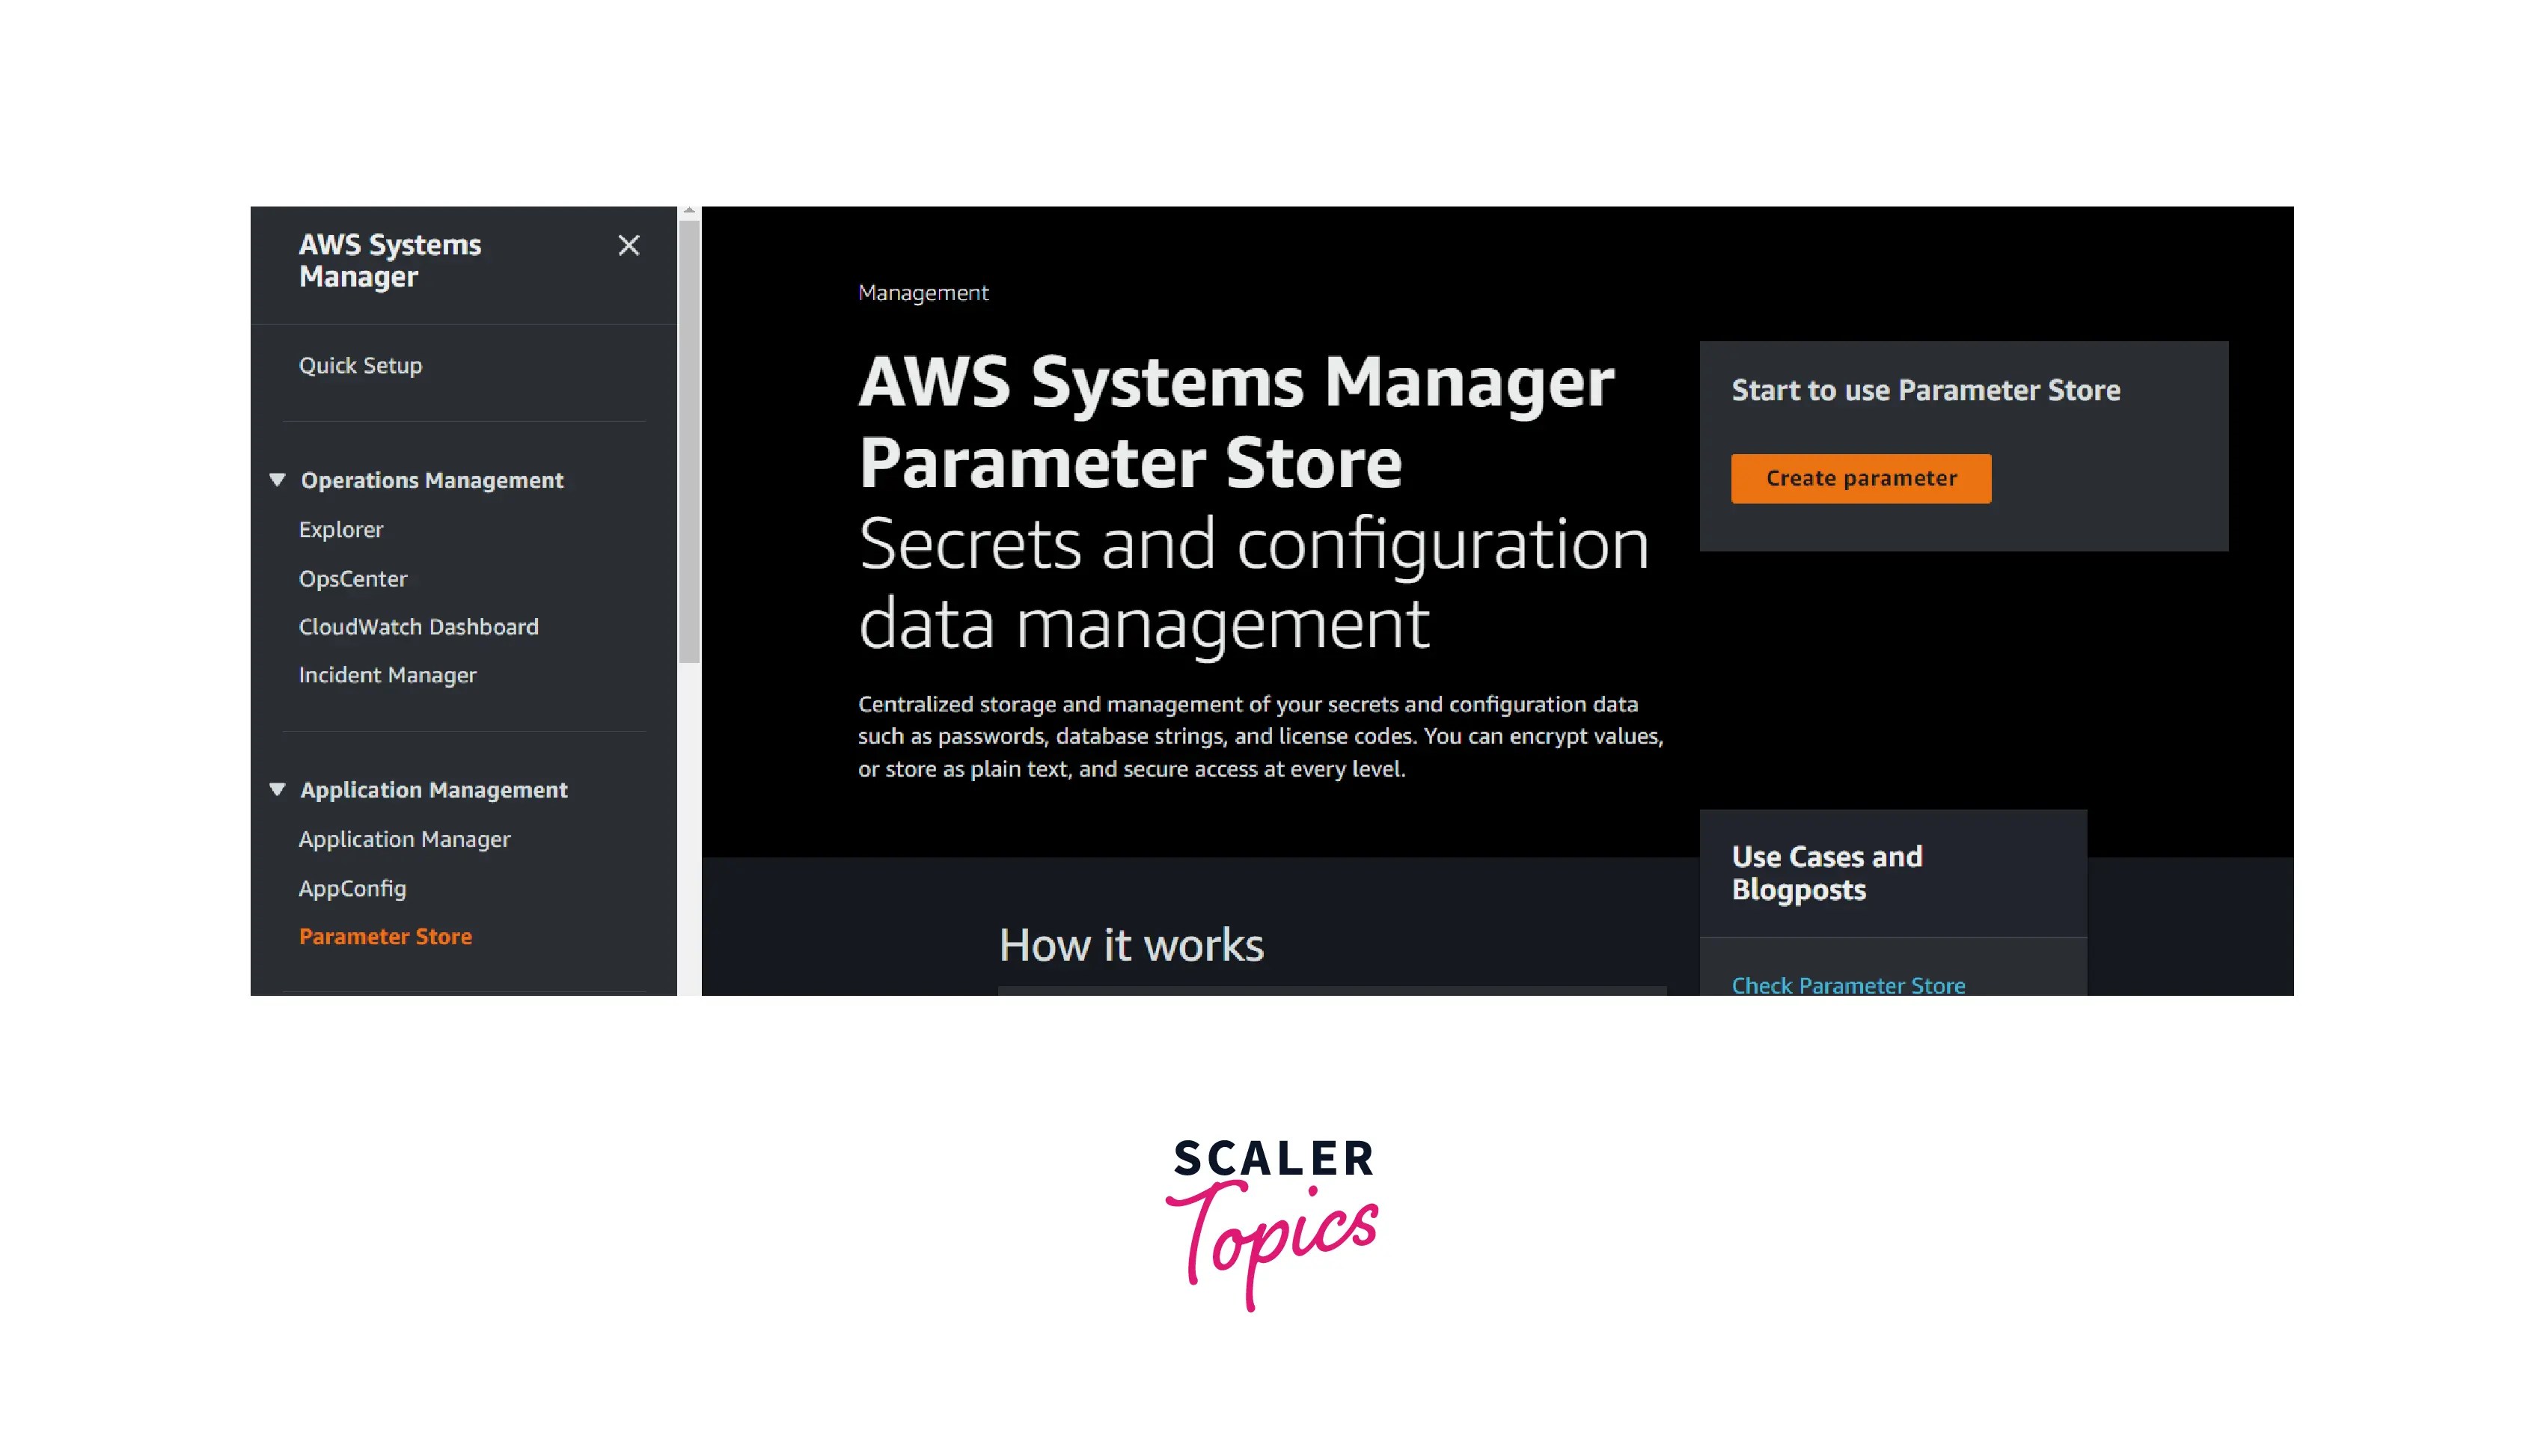Select Incident Manager
The height and width of the screenshot is (1456, 2544).
pos(387,674)
